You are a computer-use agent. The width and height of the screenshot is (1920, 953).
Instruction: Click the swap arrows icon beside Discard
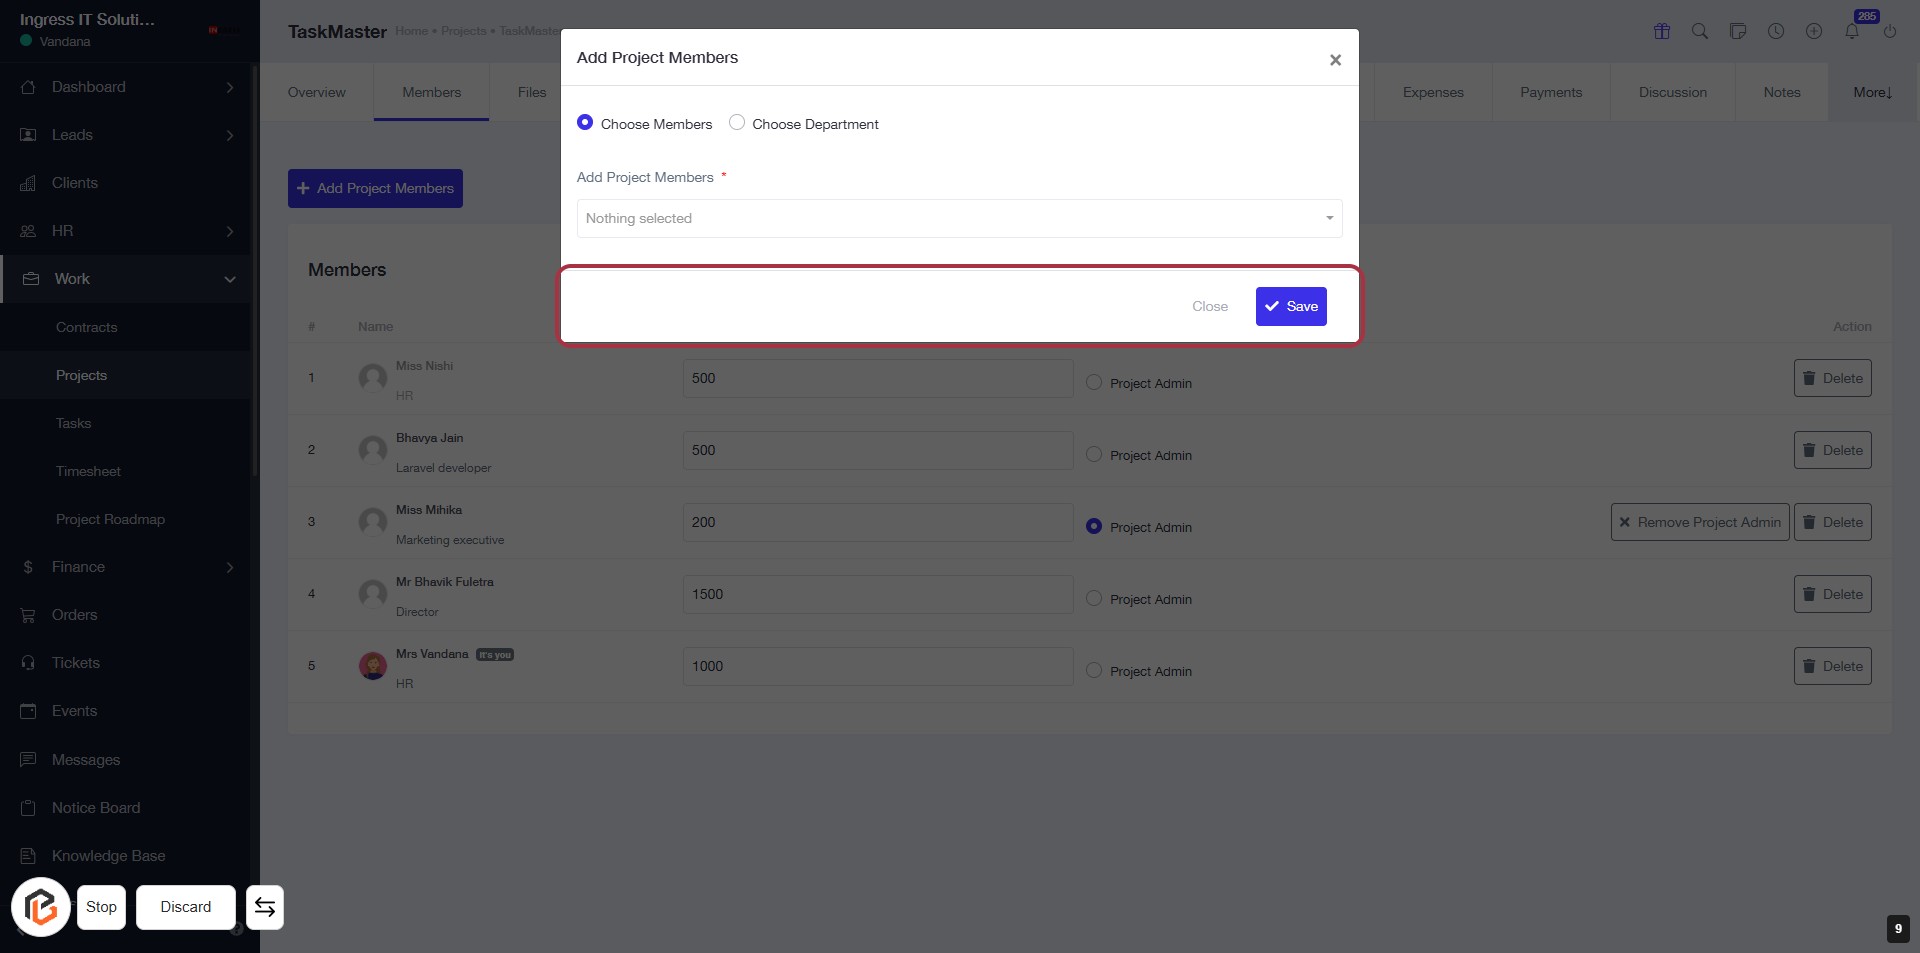click(x=265, y=907)
